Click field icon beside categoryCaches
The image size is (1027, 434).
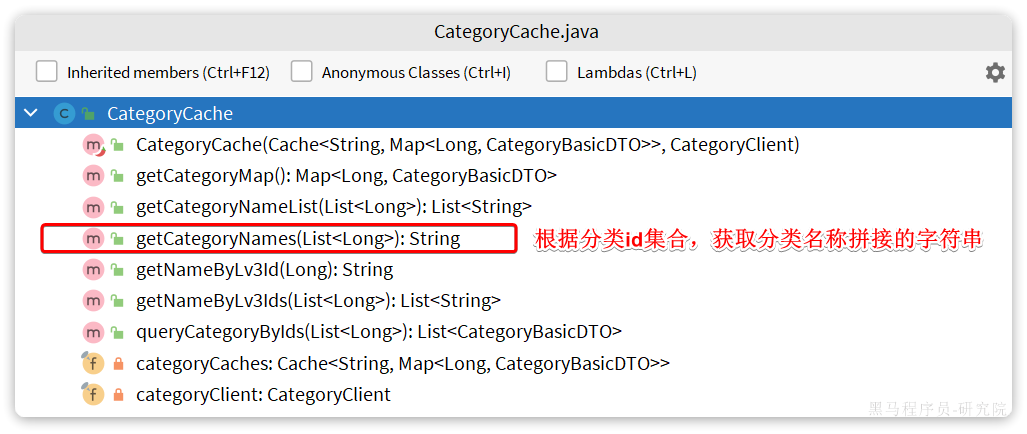[93, 363]
